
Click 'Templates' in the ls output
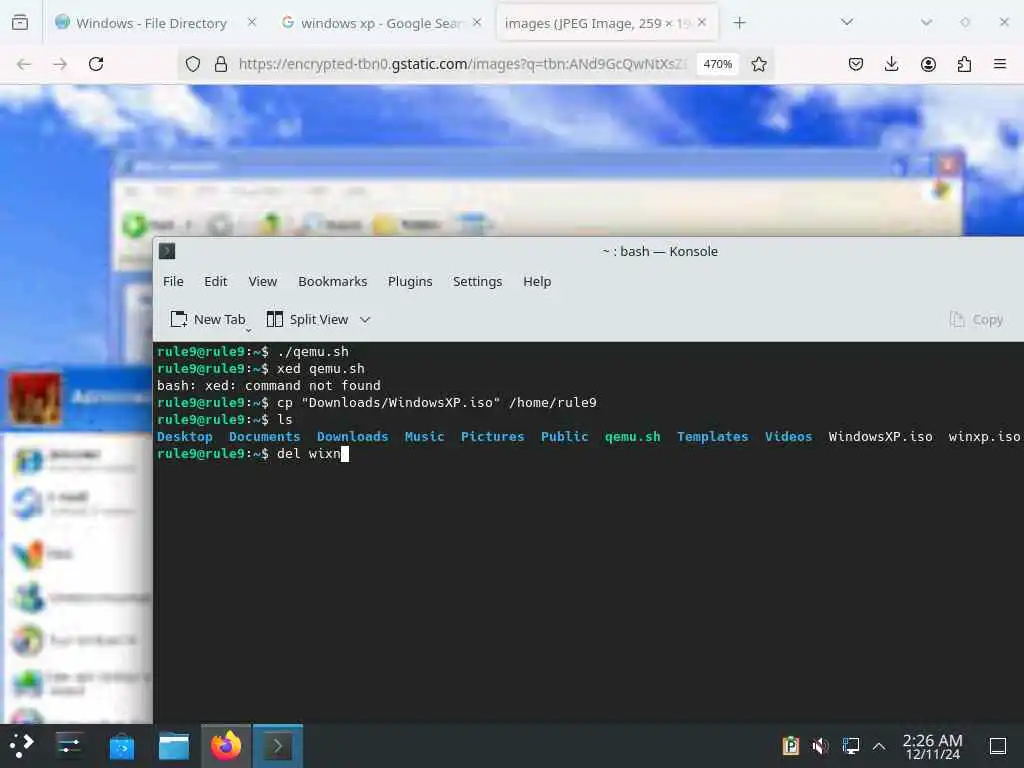coord(712,436)
